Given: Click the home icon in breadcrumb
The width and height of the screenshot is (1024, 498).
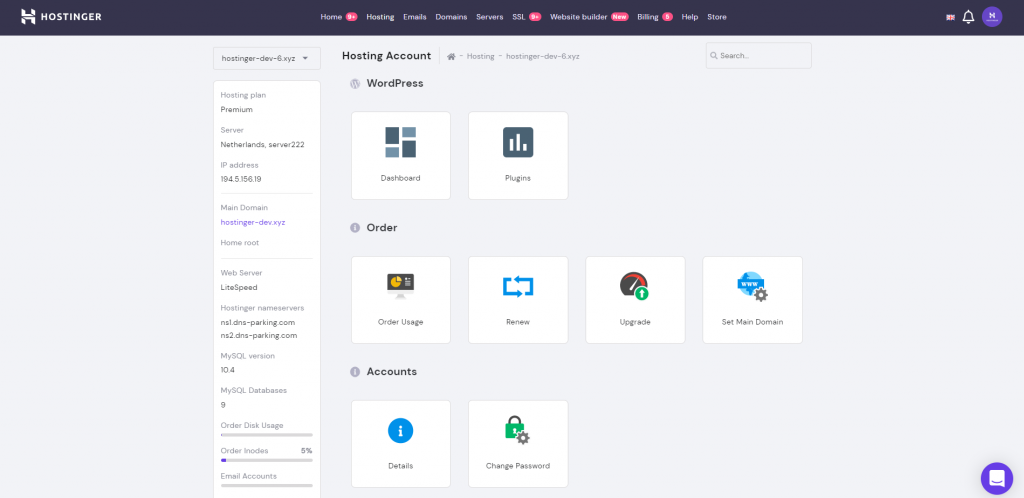Looking at the screenshot, I should [451, 57].
